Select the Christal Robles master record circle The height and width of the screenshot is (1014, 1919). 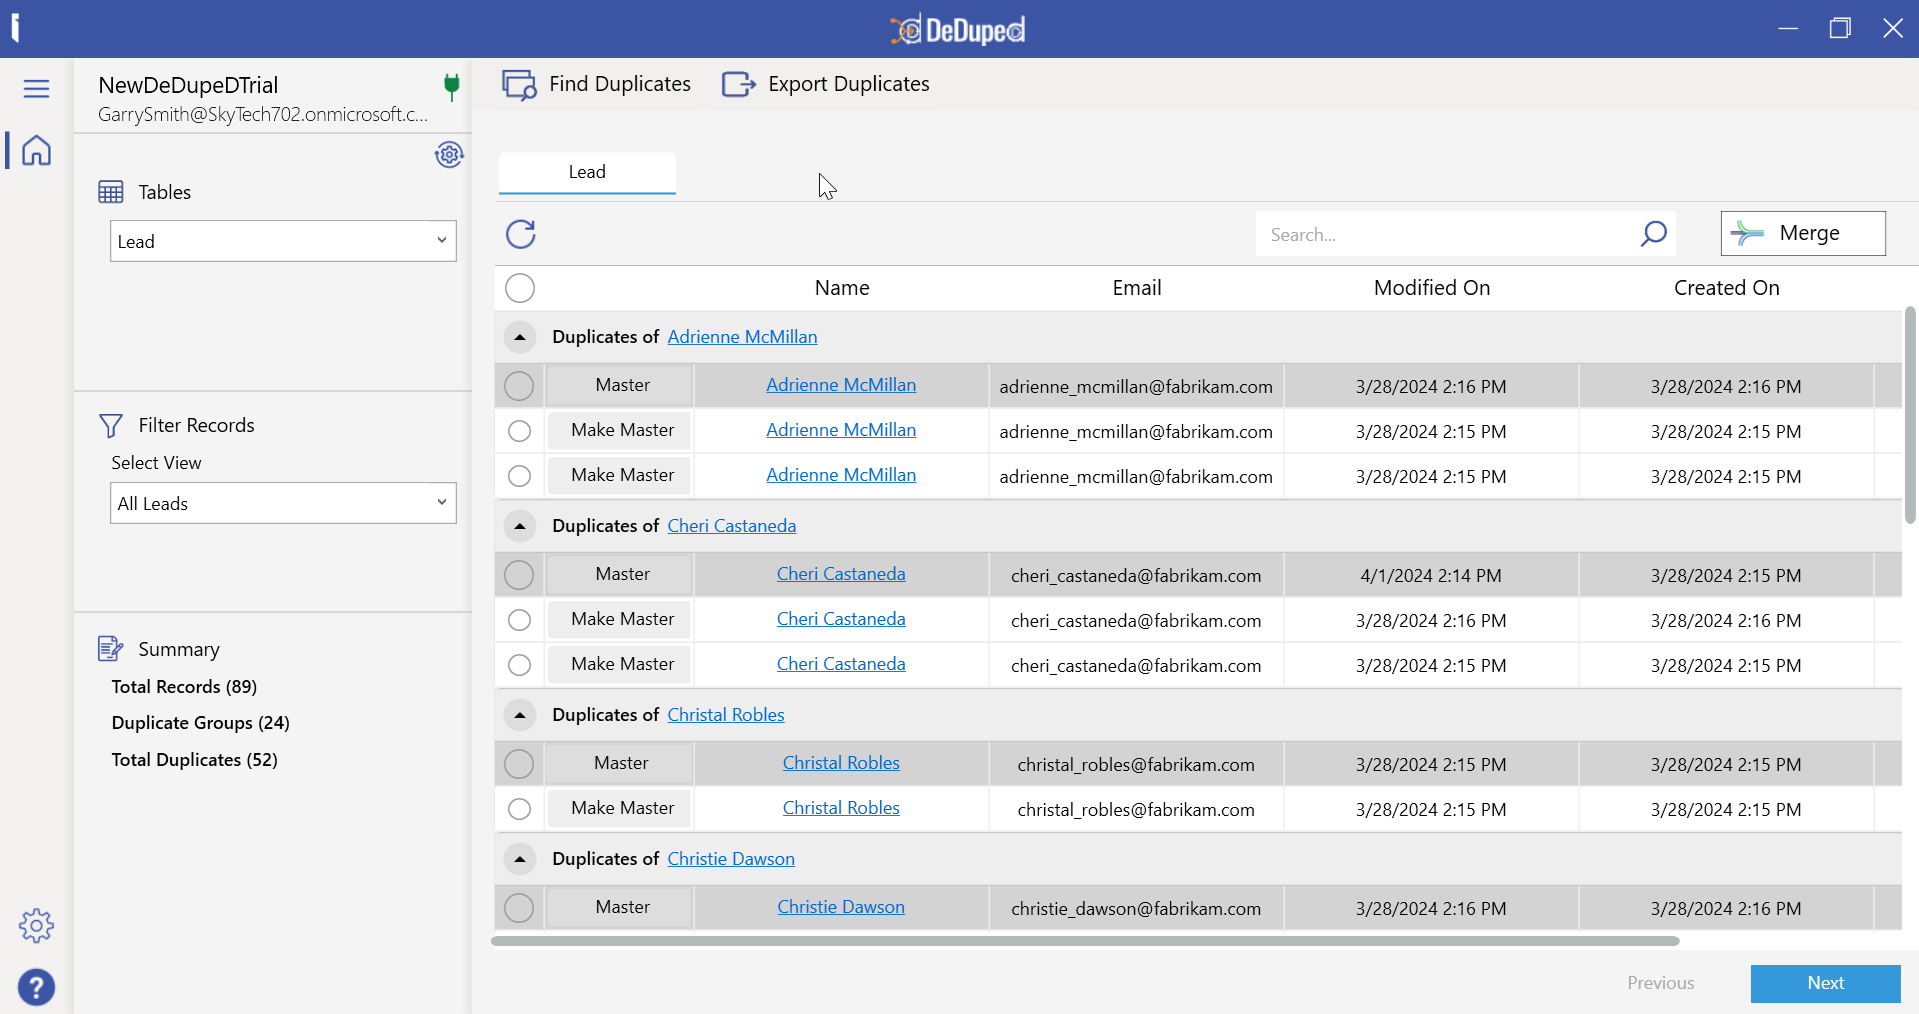point(519,764)
